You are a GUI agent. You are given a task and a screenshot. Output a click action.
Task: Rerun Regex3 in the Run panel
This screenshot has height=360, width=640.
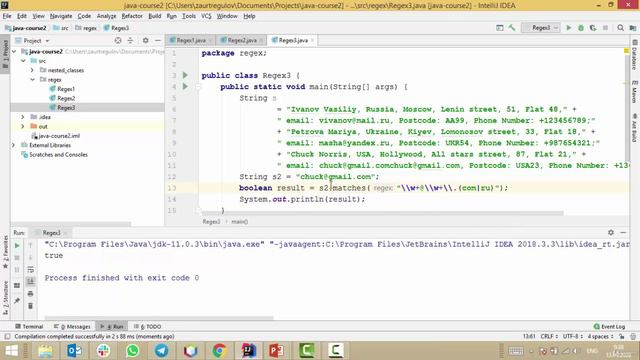(17, 246)
